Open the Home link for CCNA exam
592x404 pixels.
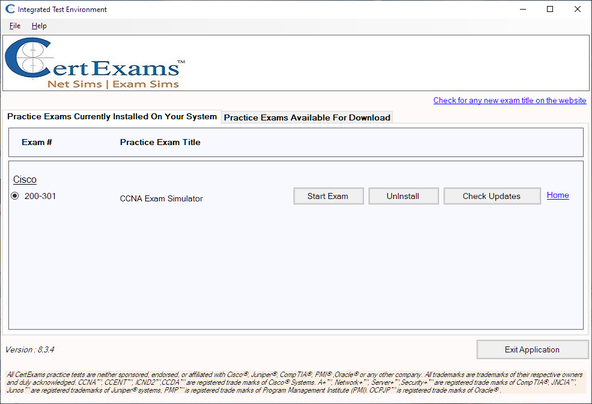[x=558, y=195]
